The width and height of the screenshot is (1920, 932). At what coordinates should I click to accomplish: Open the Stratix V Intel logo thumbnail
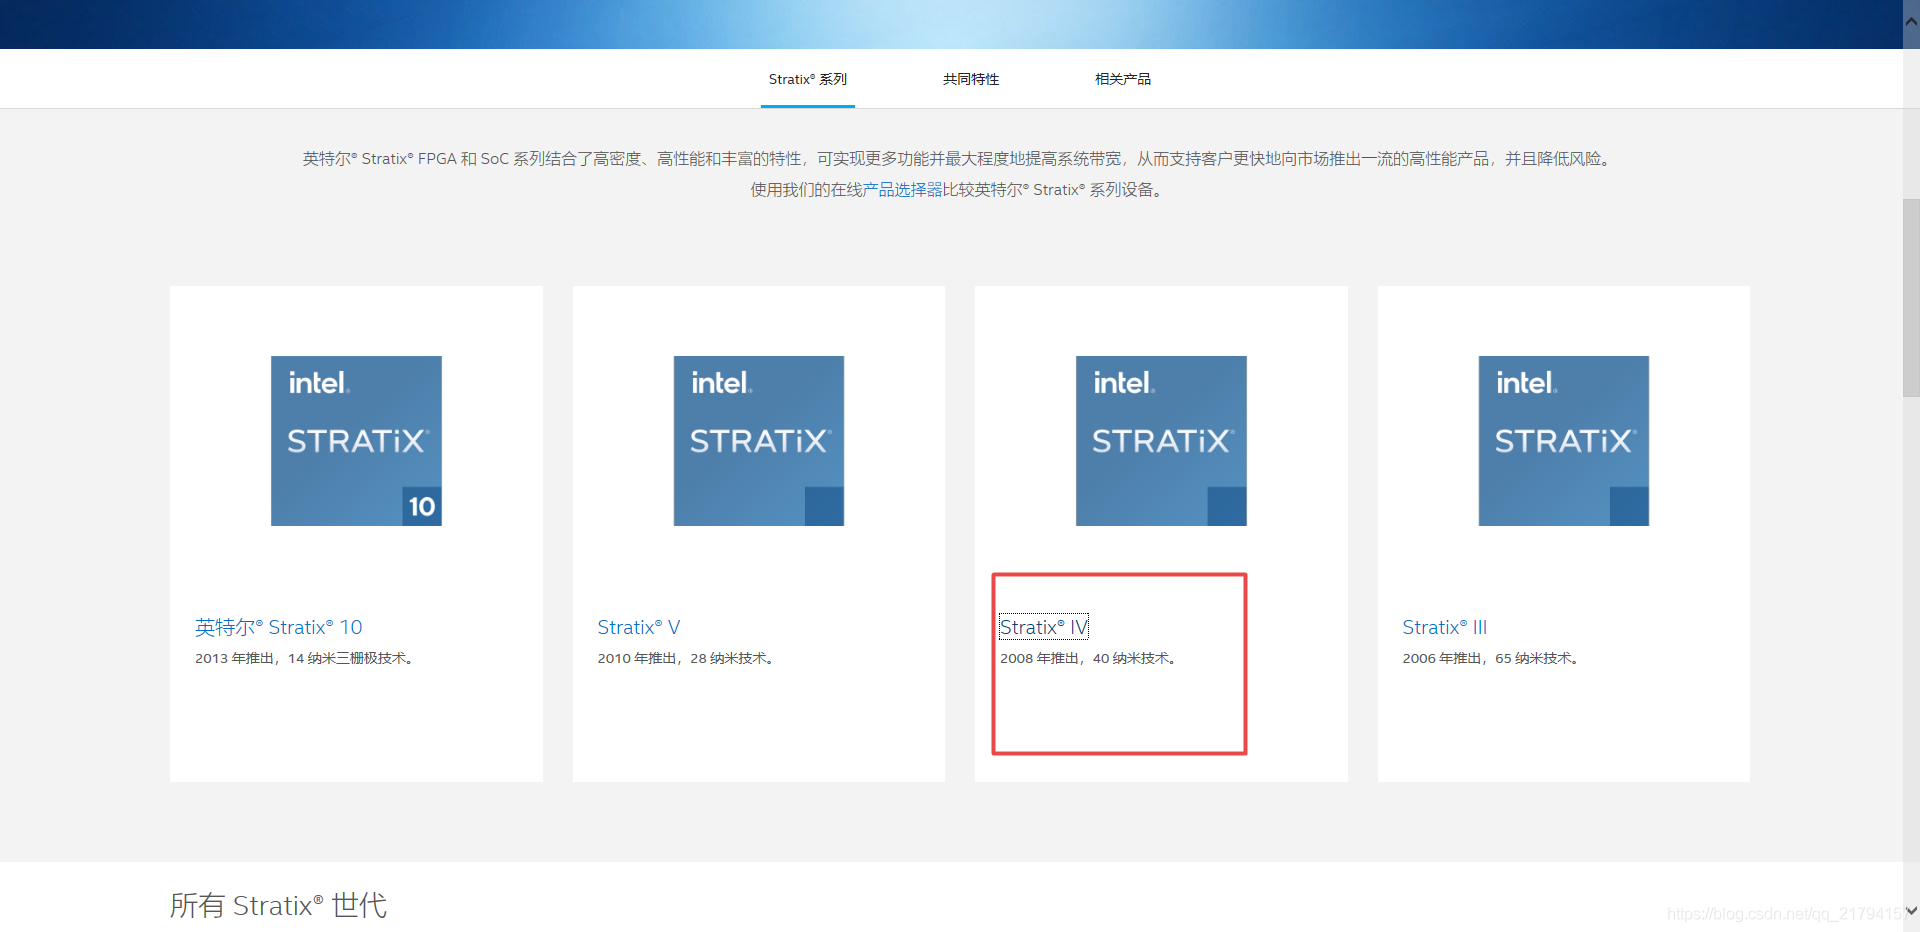(x=759, y=441)
